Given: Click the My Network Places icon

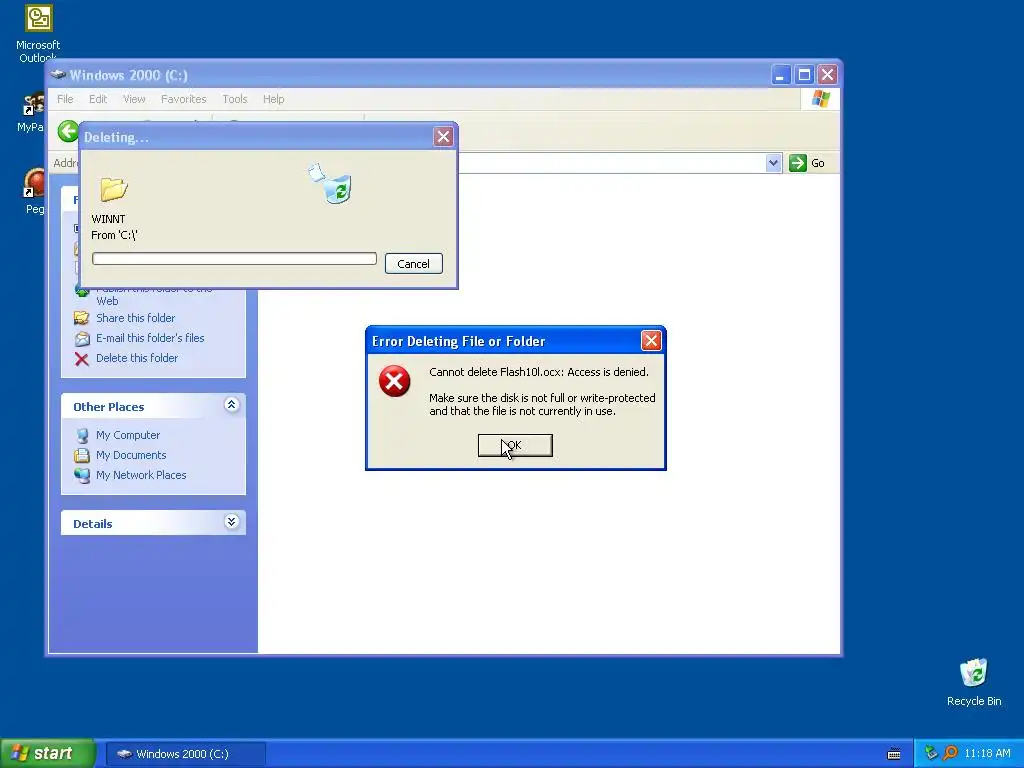Looking at the screenshot, I should (x=82, y=475).
